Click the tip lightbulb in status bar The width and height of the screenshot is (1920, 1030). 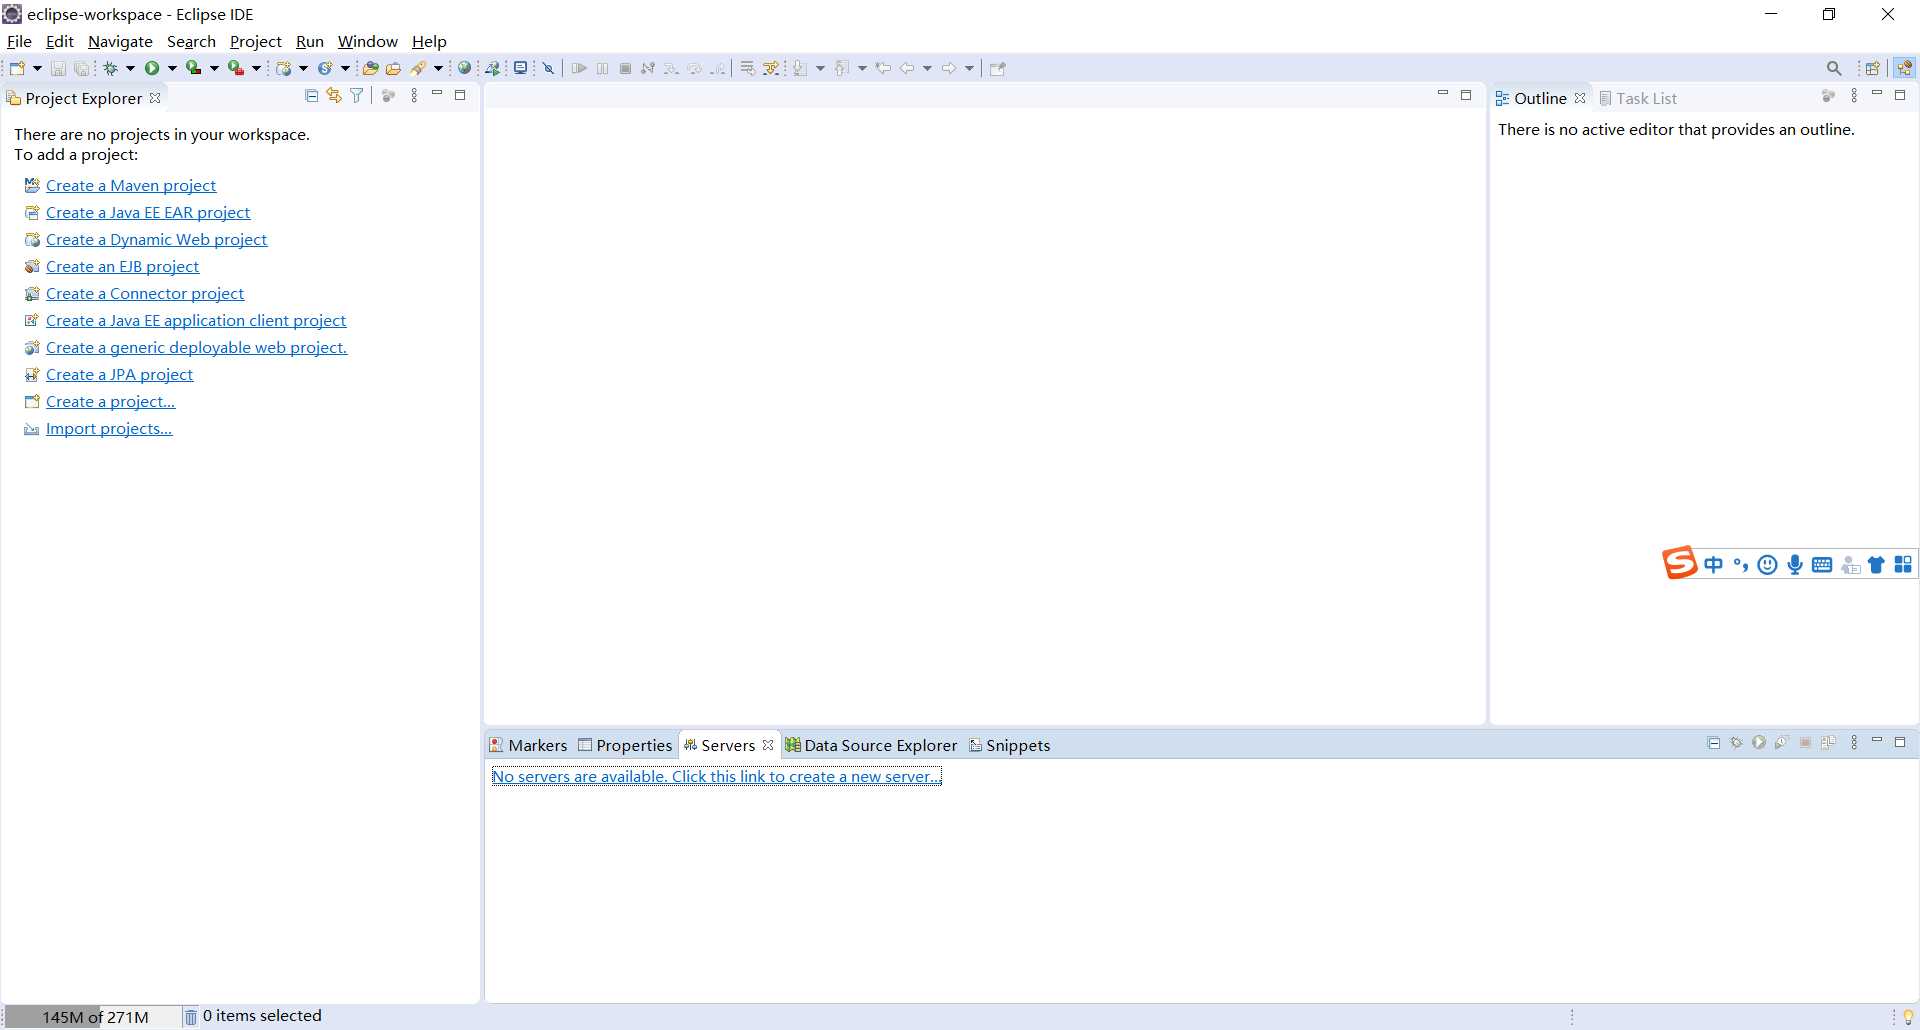1908,1016
